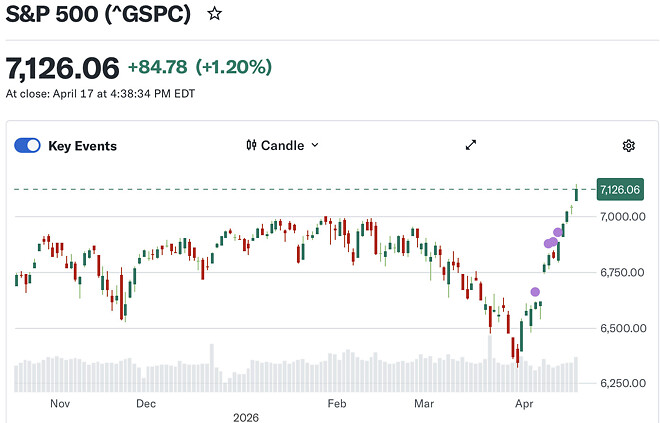The image size is (660, 423).
Task: Click the 'At close: April 17' timestamp
Action: point(100,94)
